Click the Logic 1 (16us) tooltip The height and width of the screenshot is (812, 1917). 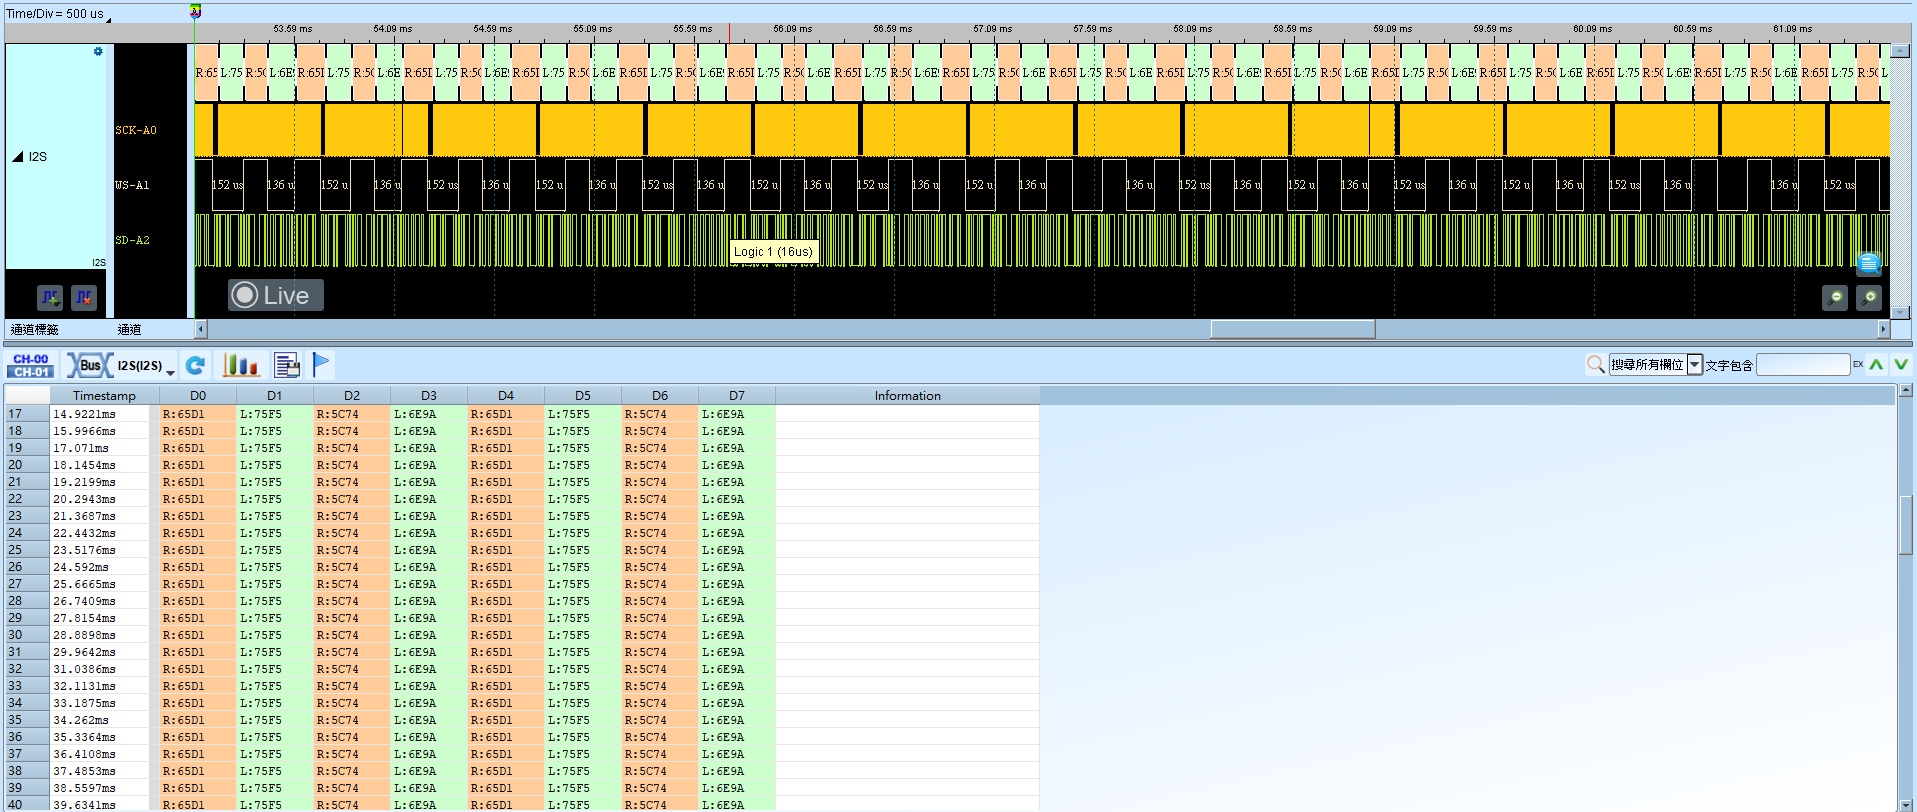(774, 252)
